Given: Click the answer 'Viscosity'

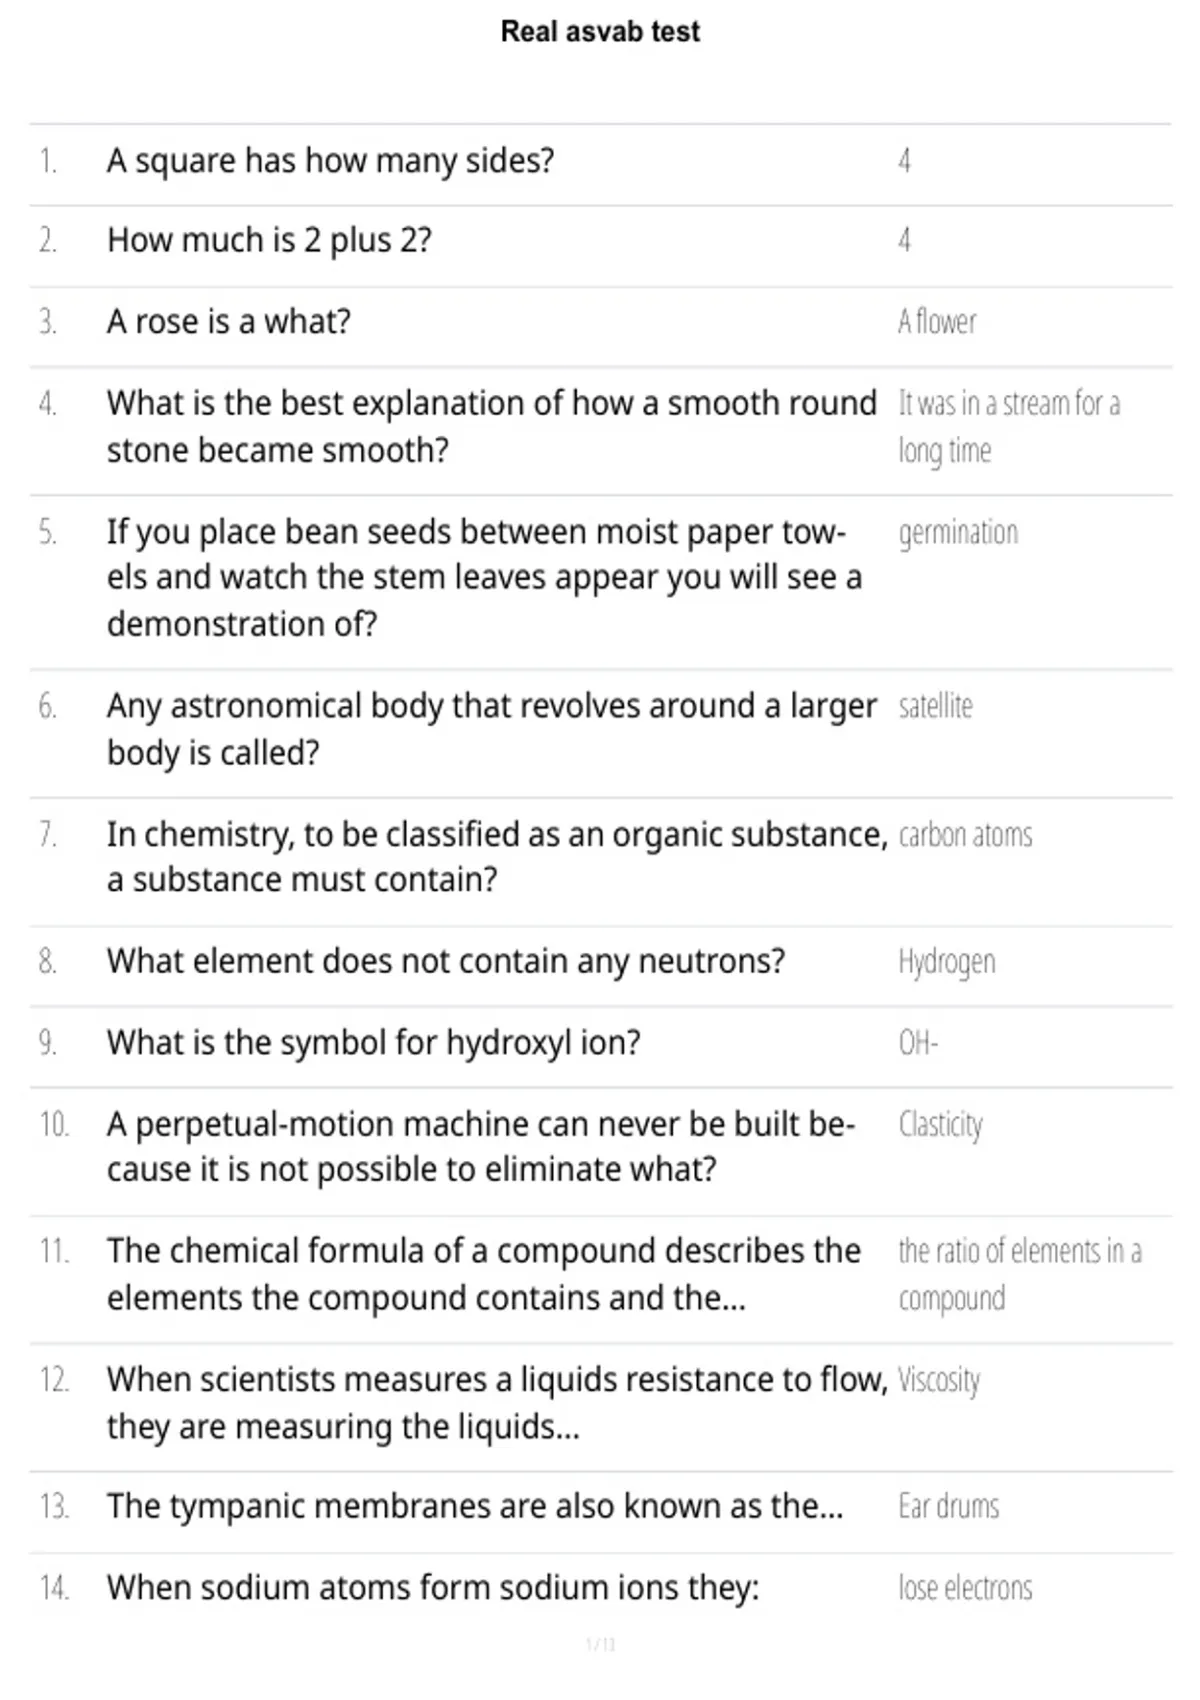Looking at the screenshot, I should point(939,1380).
